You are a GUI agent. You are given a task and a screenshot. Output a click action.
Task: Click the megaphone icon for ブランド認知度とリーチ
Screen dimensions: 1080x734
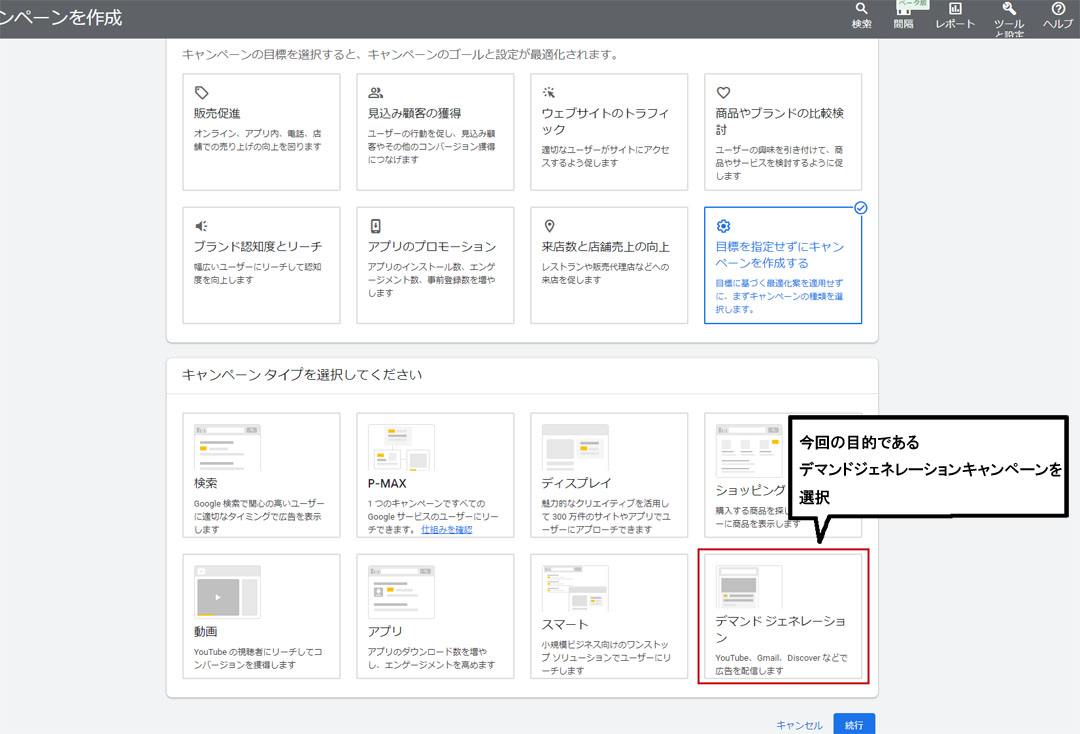click(x=202, y=226)
